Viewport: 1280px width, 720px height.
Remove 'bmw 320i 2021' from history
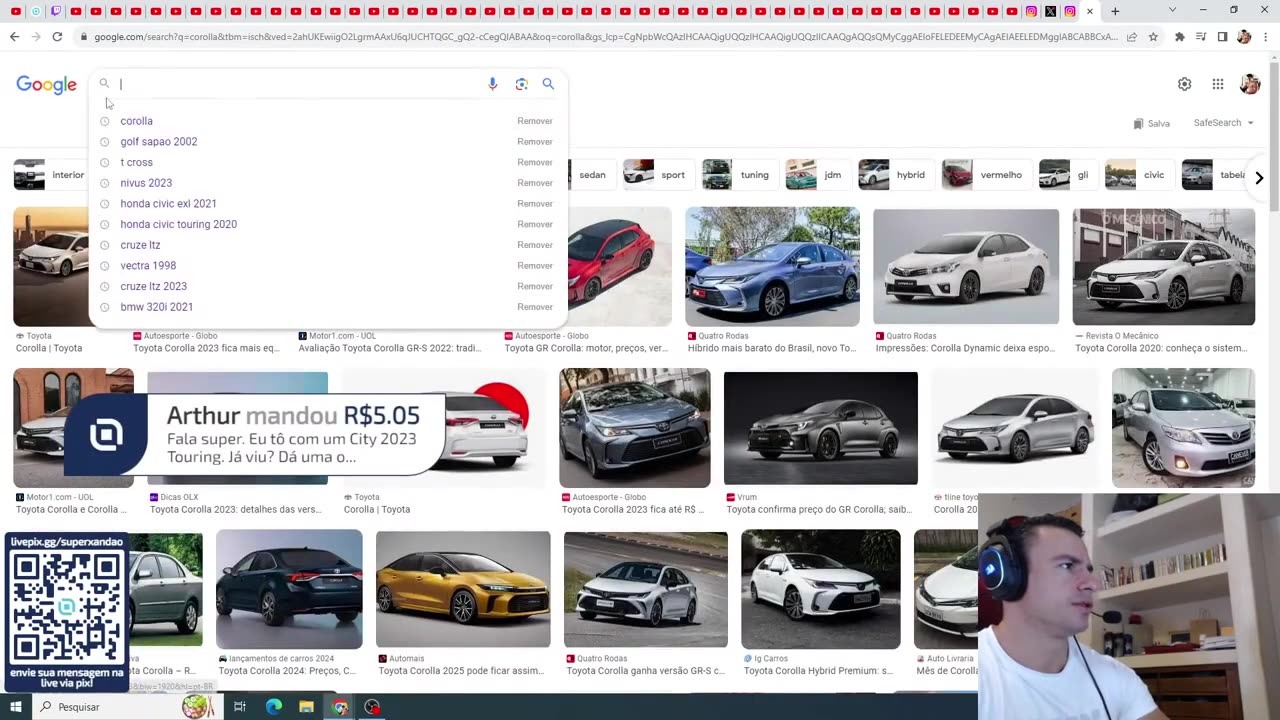point(535,307)
